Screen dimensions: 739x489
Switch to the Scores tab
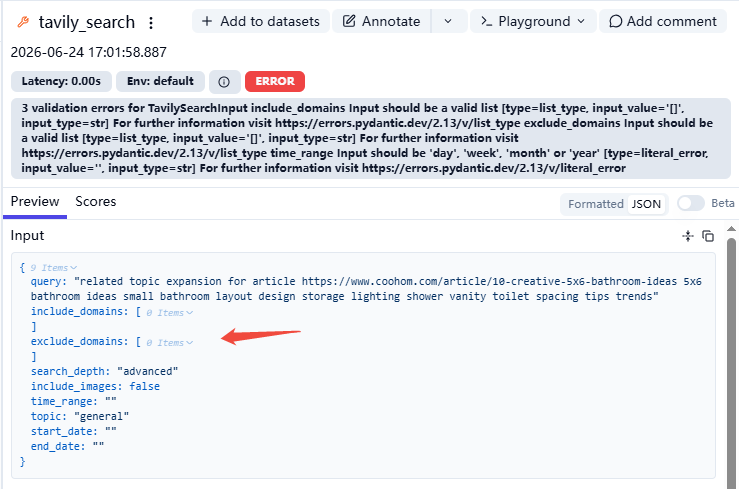click(96, 202)
